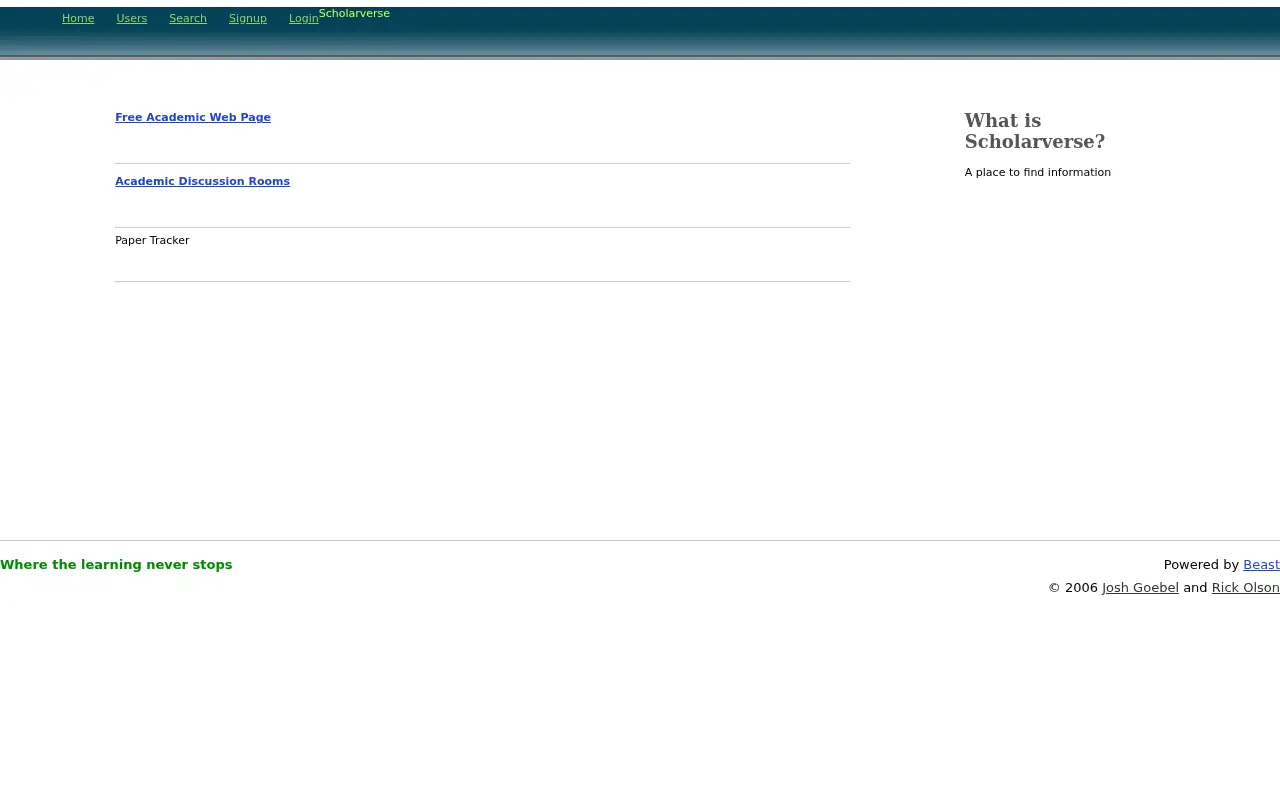Click 'Where the learning never stops' tagline

[x=116, y=564]
